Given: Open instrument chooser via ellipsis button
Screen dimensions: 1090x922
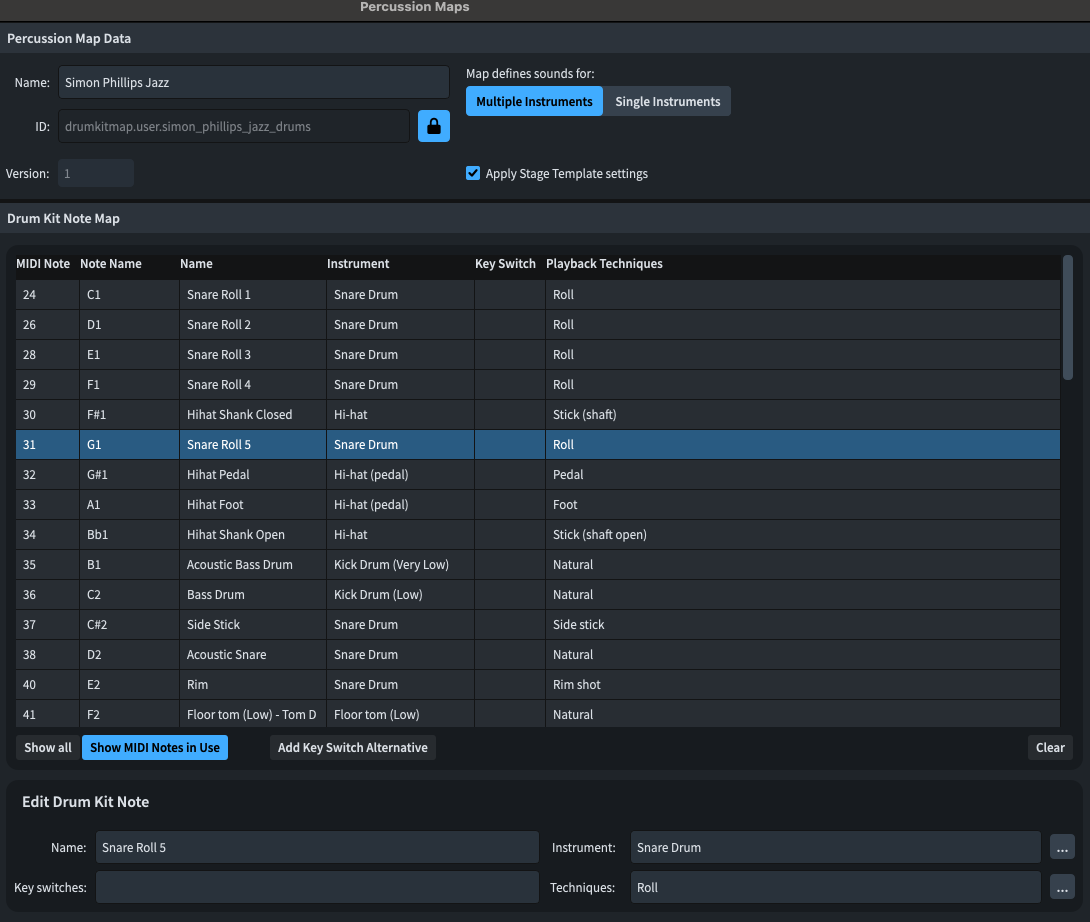Looking at the screenshot, I should coord(1061,847).
